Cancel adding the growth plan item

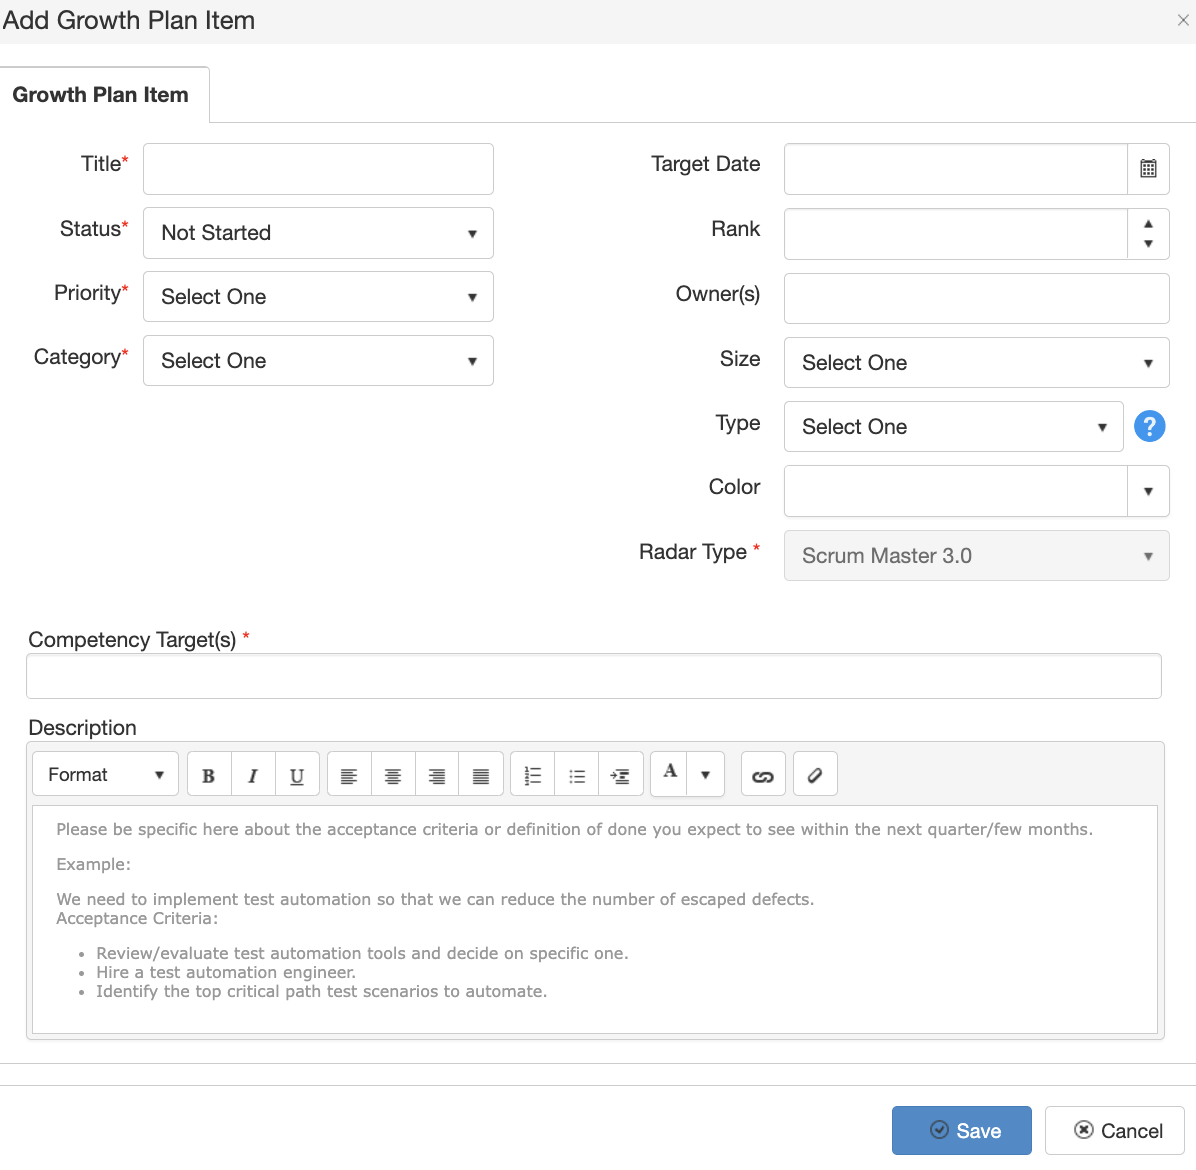pos(1114,1130)
